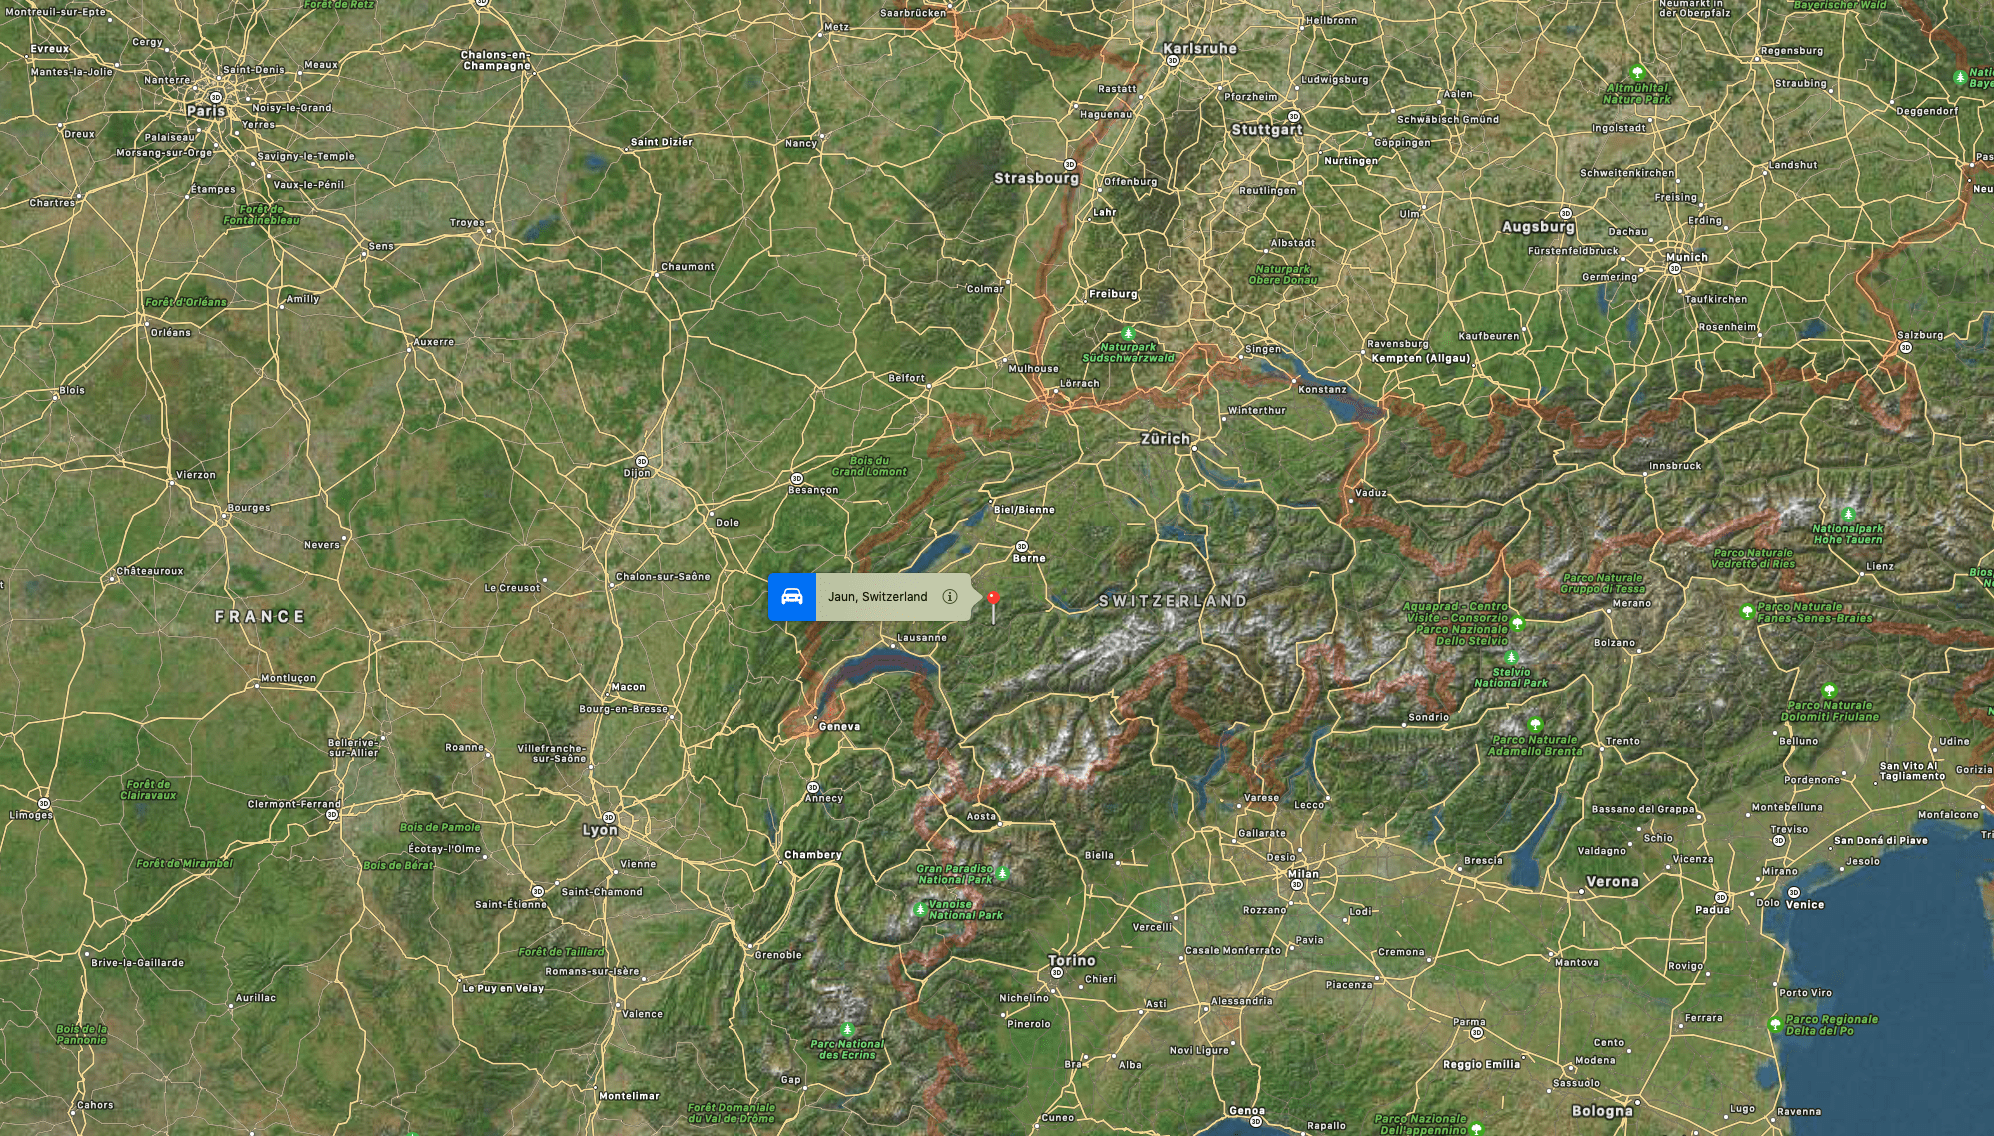Select the Paris city label
Image resolution: width=1994 pixels, height=1136 pixels.
206,111
